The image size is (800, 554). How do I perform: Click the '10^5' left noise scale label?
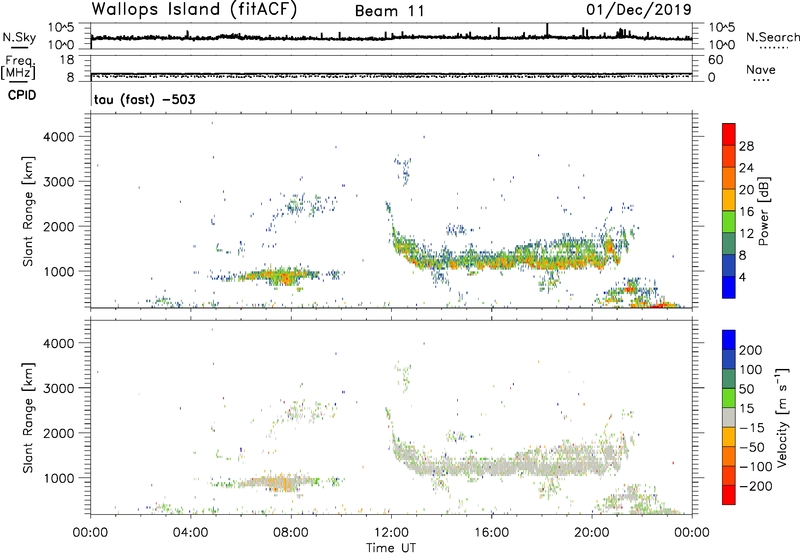pos(61,28)
